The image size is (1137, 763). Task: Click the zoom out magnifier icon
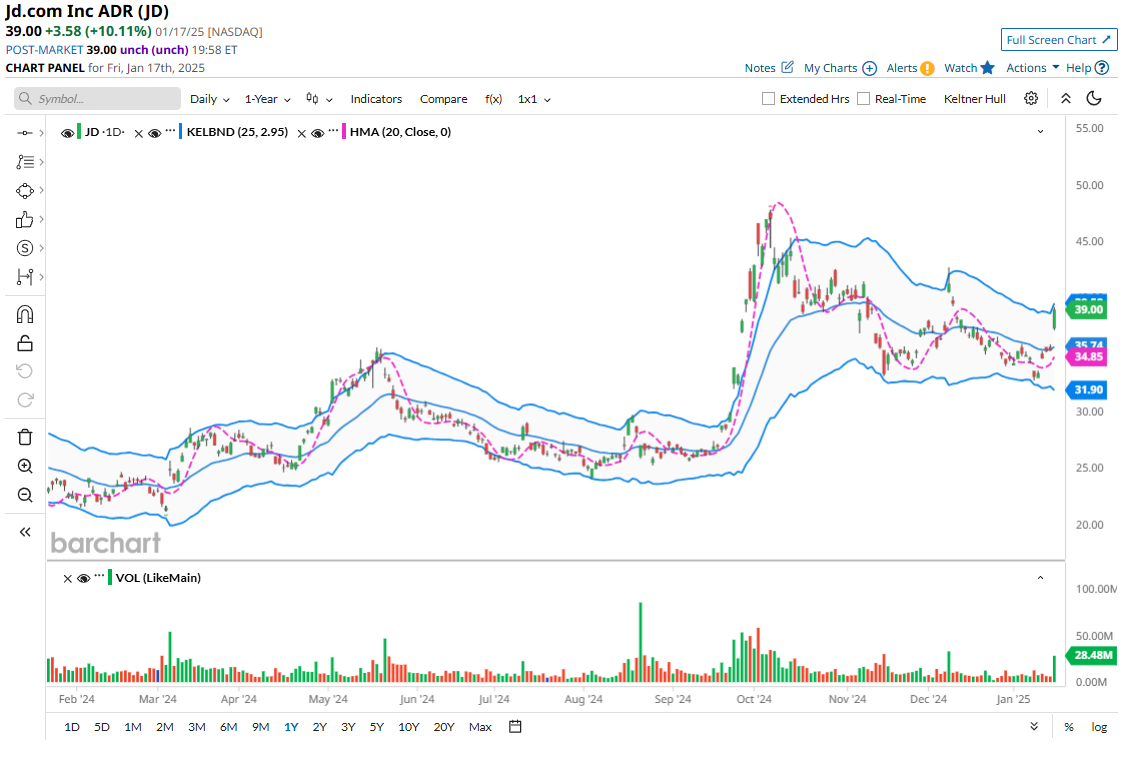tap(25, 494)
